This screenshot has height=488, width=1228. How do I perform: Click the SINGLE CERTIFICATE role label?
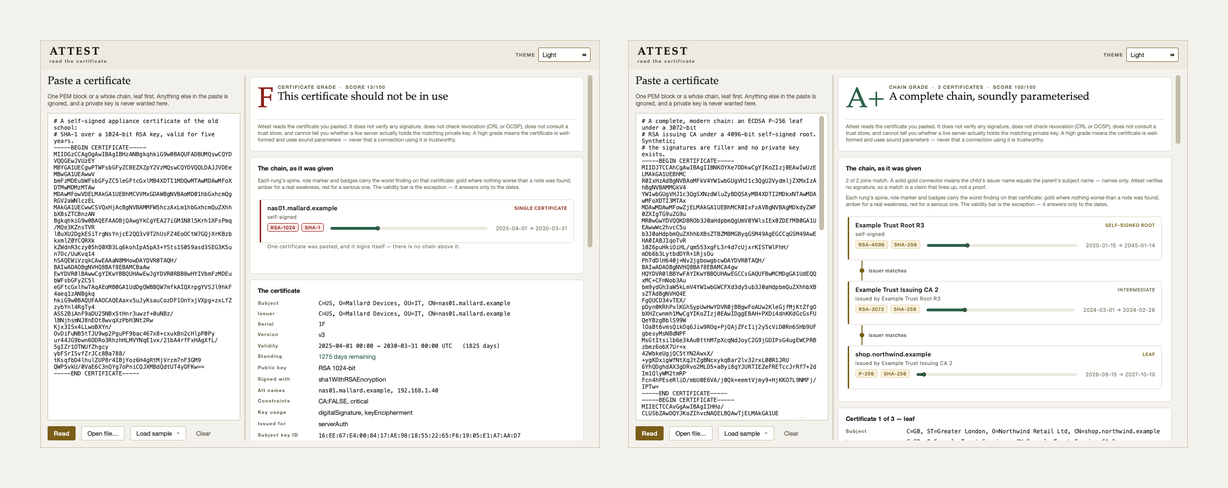click(541, 208)
